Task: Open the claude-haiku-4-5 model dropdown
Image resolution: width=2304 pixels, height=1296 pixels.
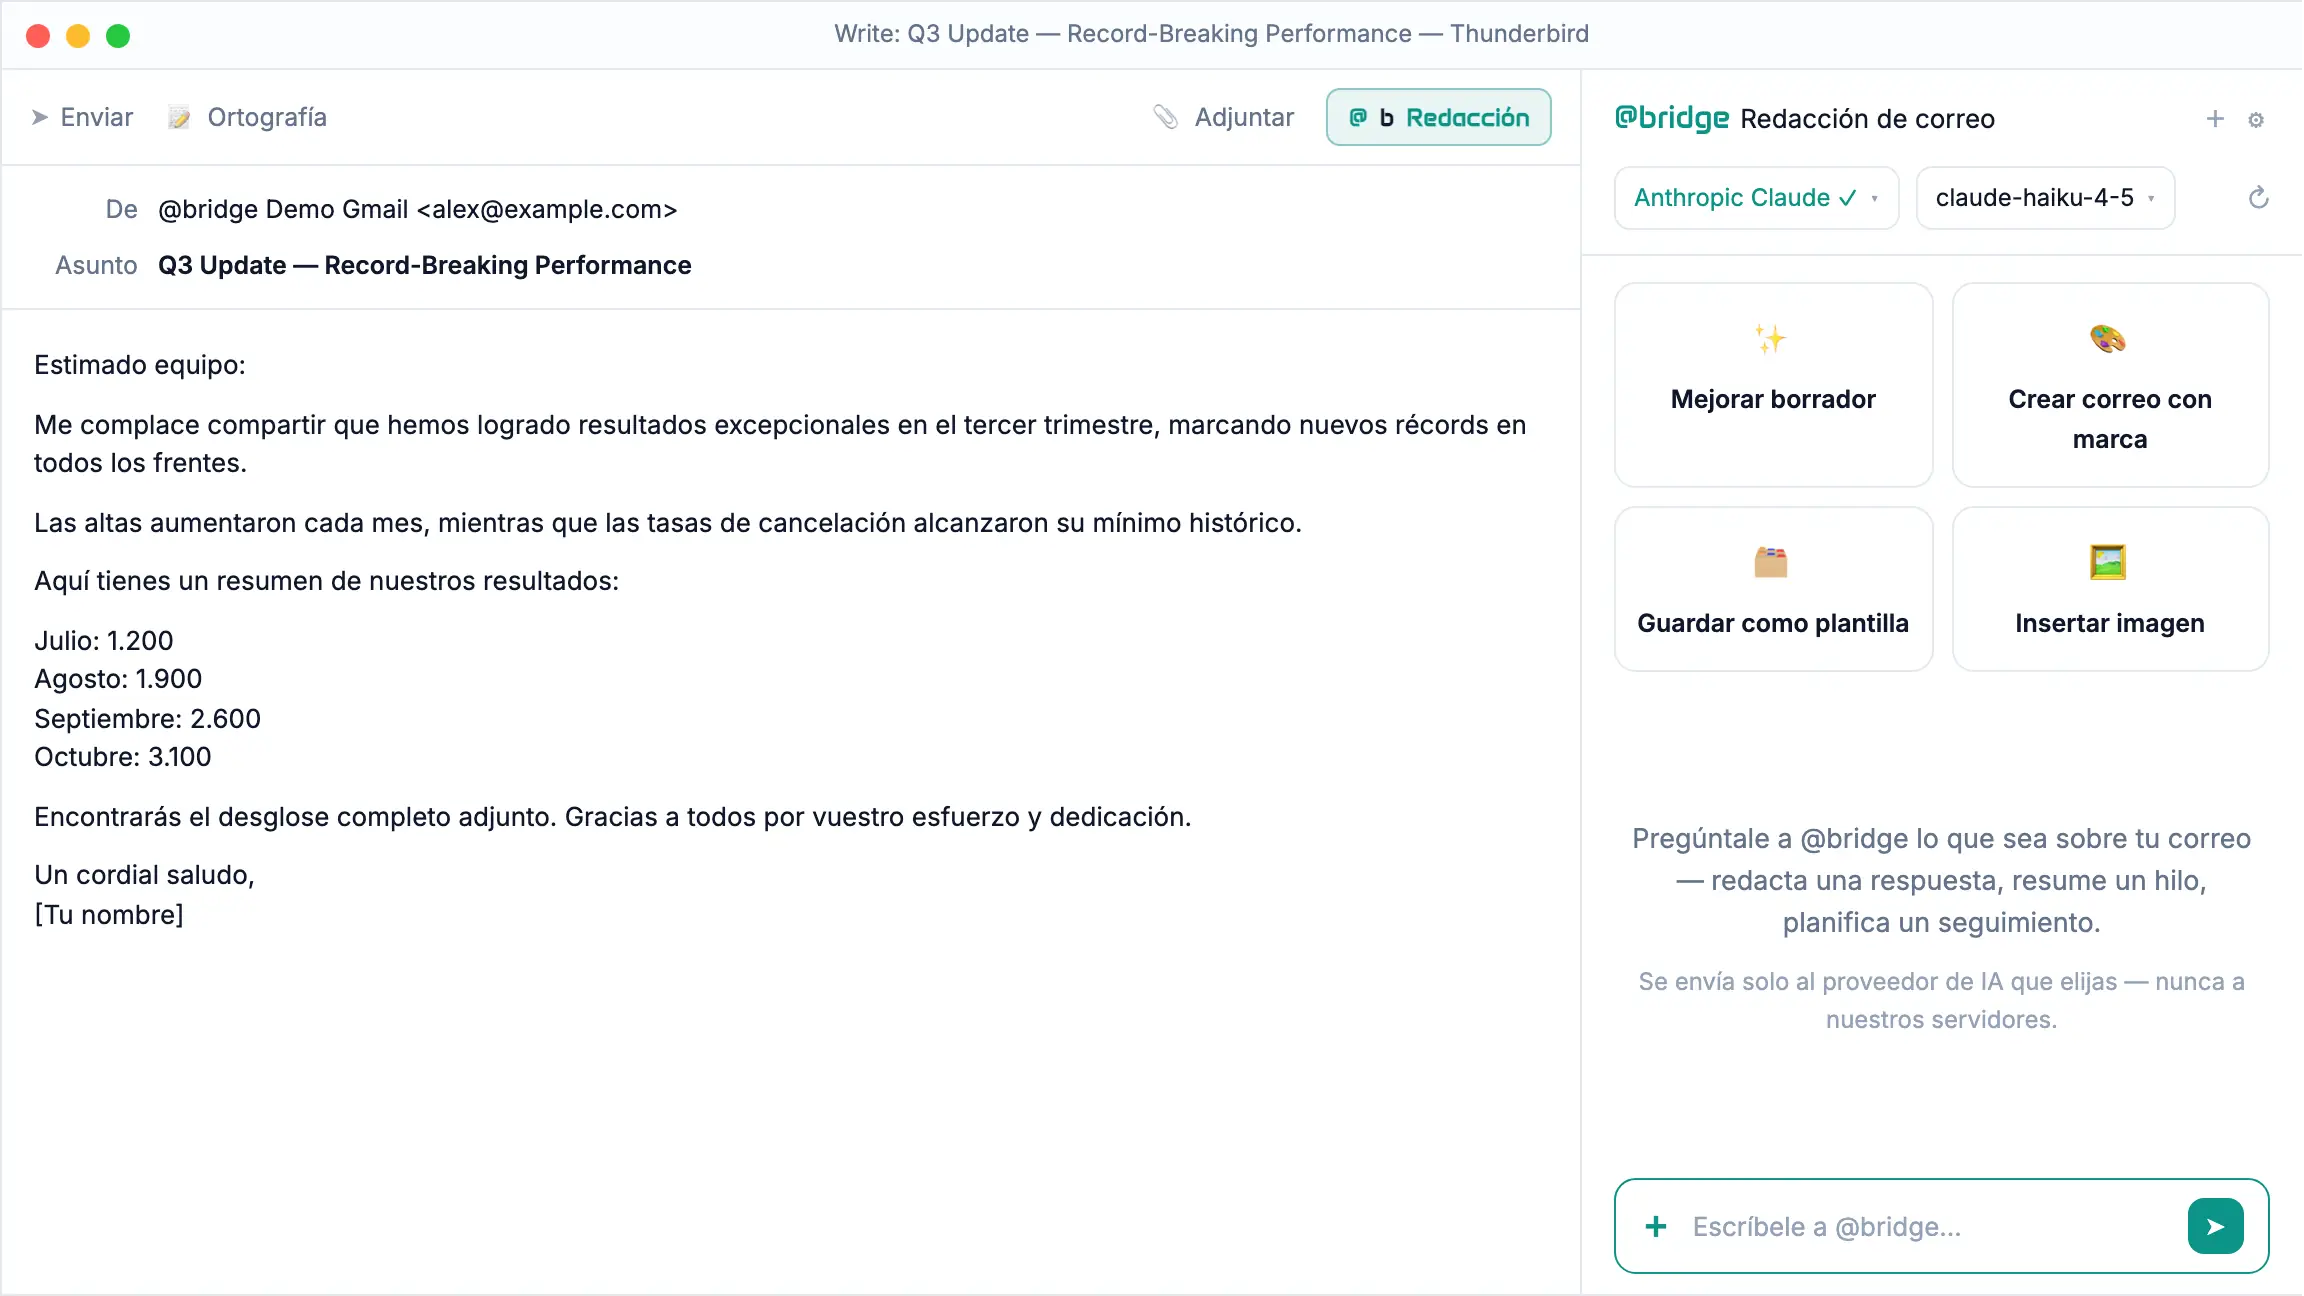Action: coord(2045,198)
